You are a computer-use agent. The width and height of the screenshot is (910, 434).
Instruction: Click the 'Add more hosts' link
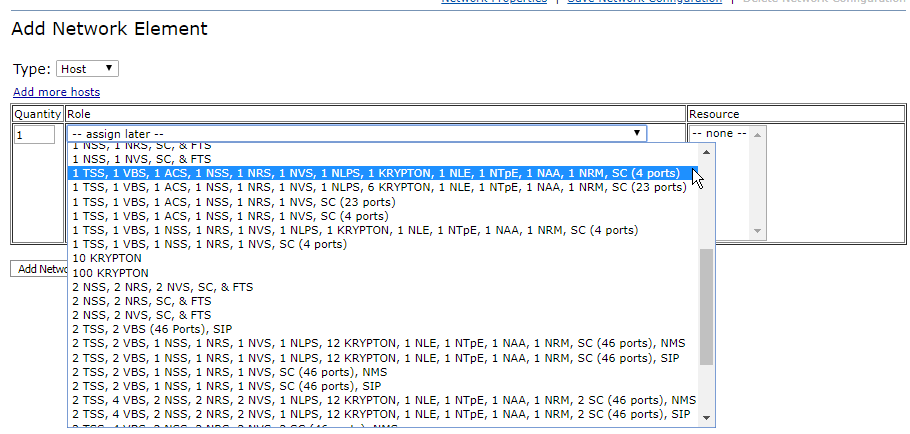point(56,92)
